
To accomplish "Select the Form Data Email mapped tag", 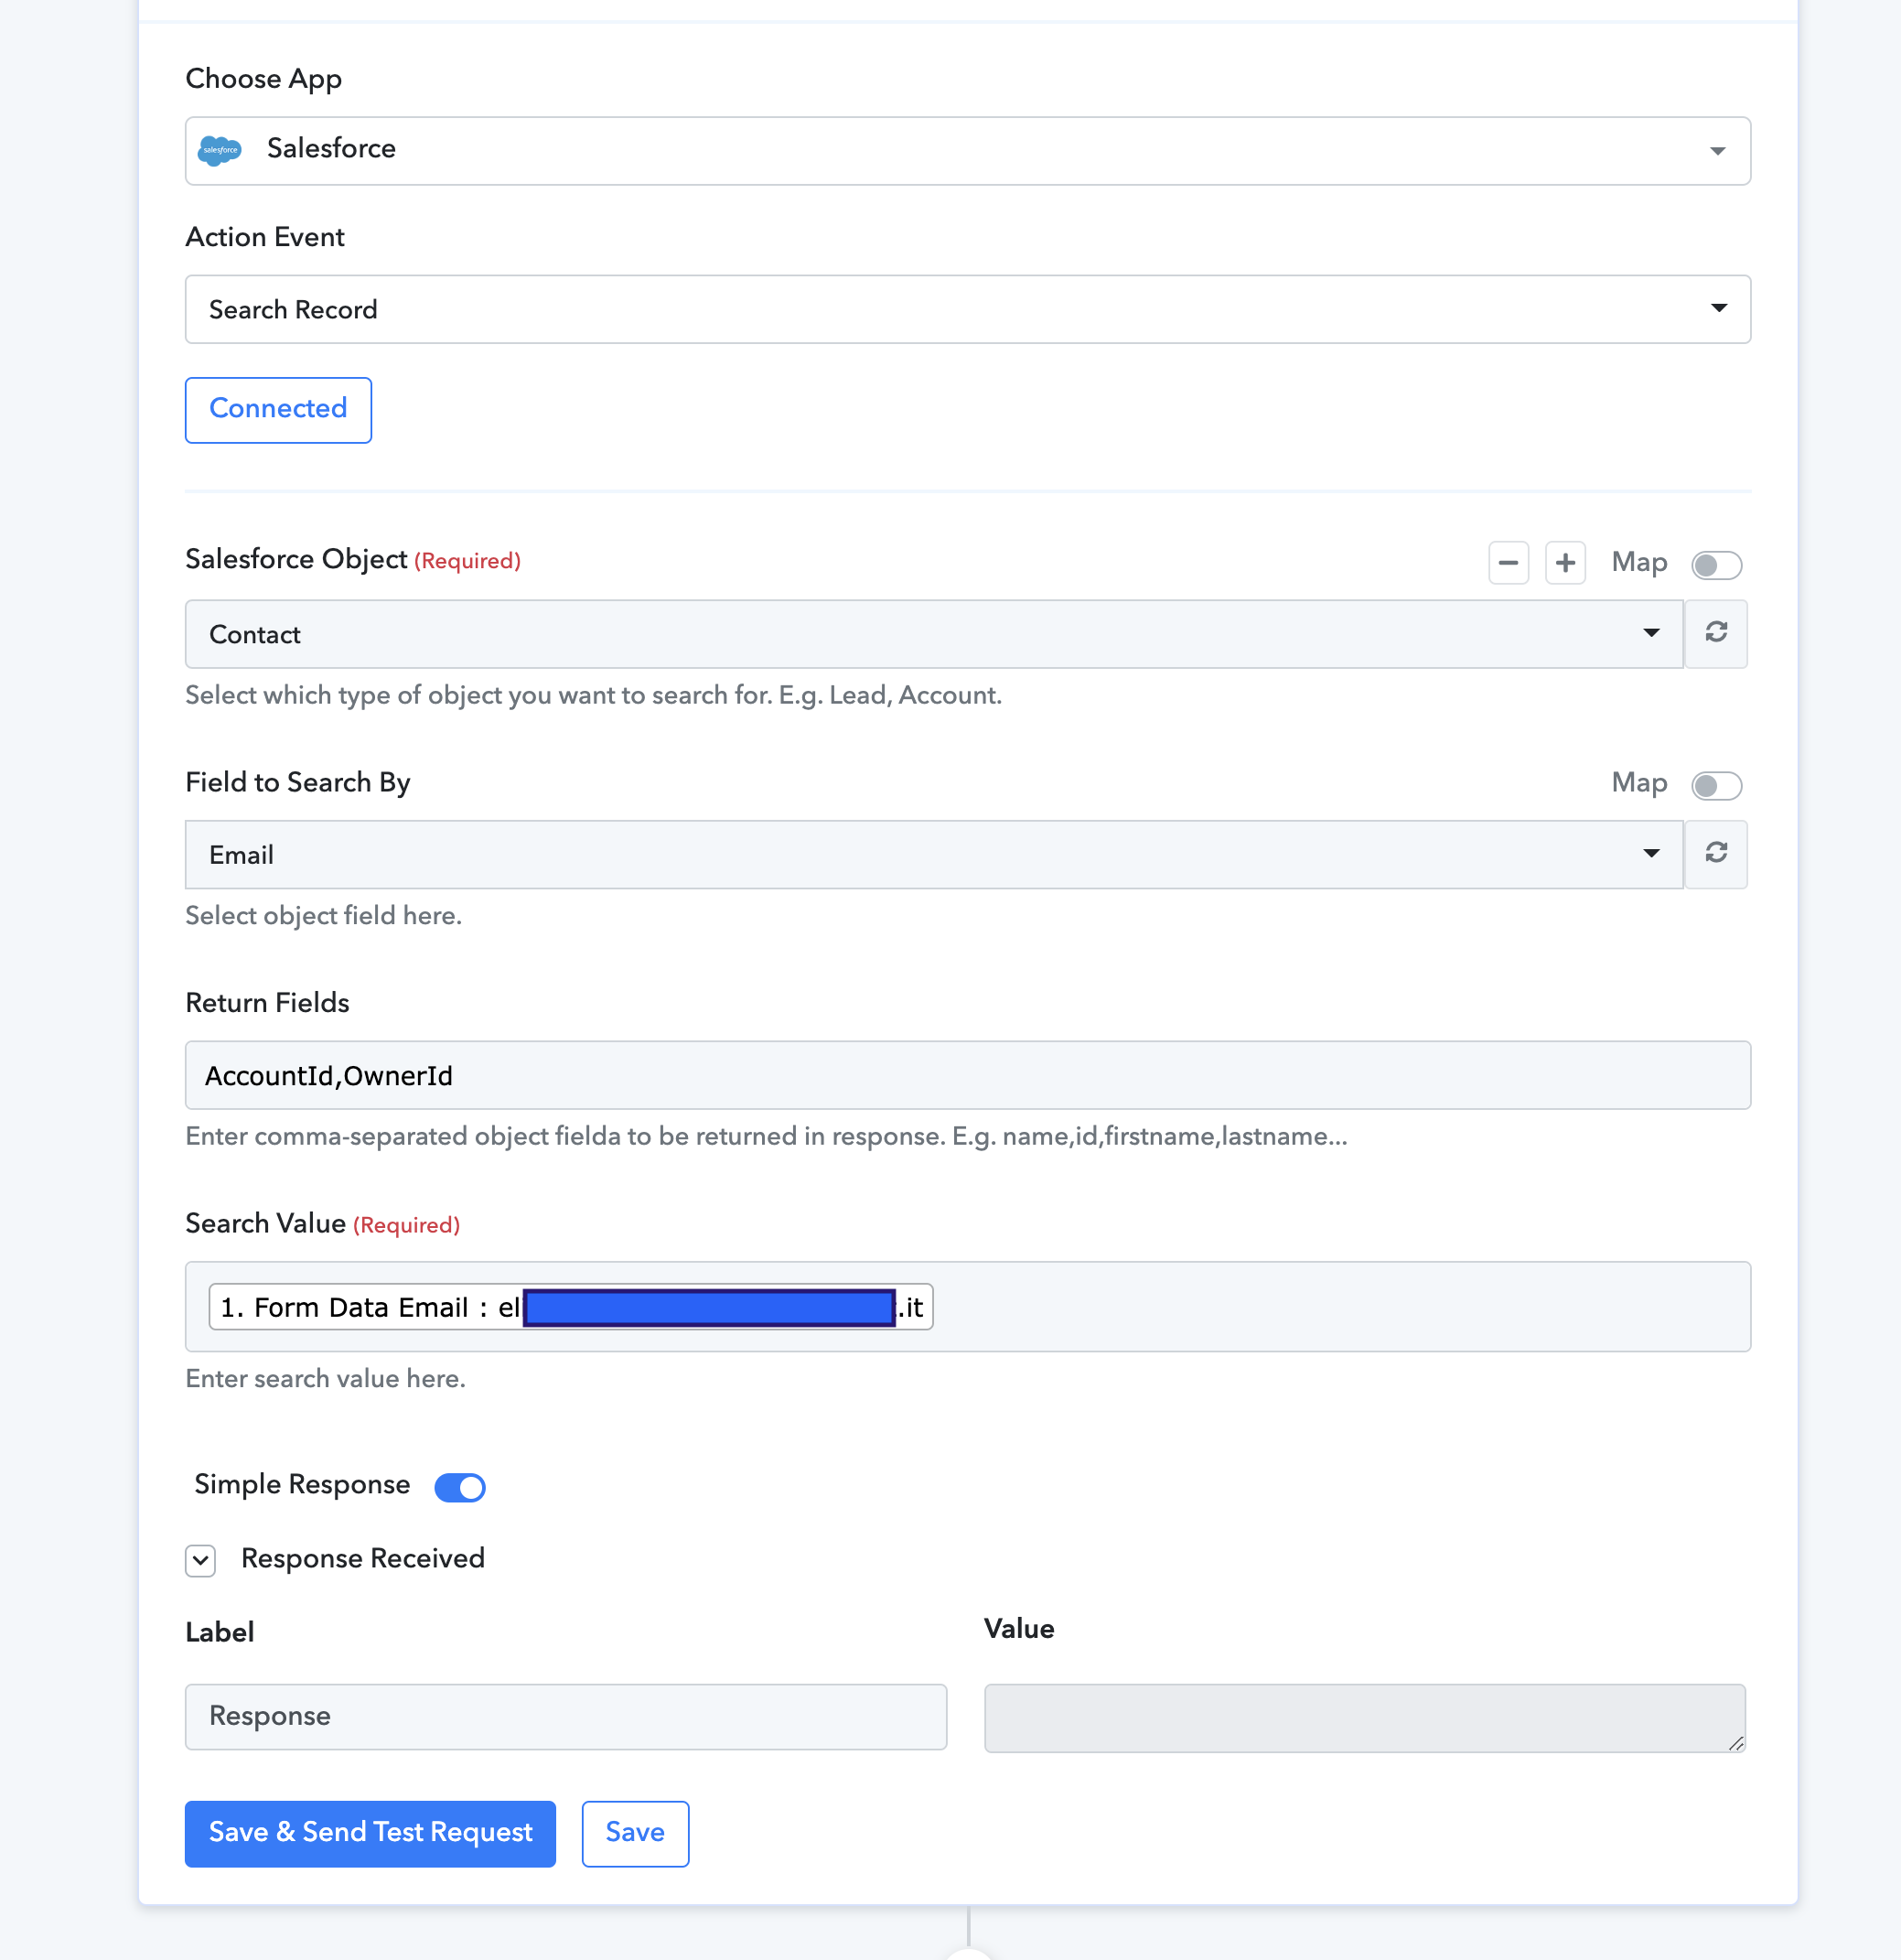I will [x=570, y=1307].
